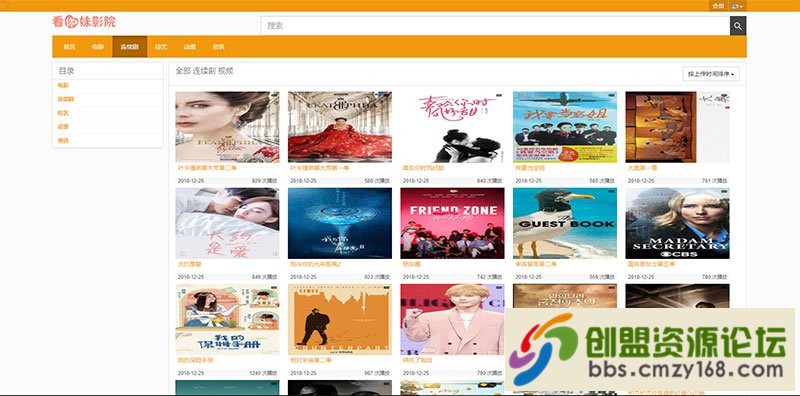Choose 资讯 in the 目录 sidebar

point(63,140)
